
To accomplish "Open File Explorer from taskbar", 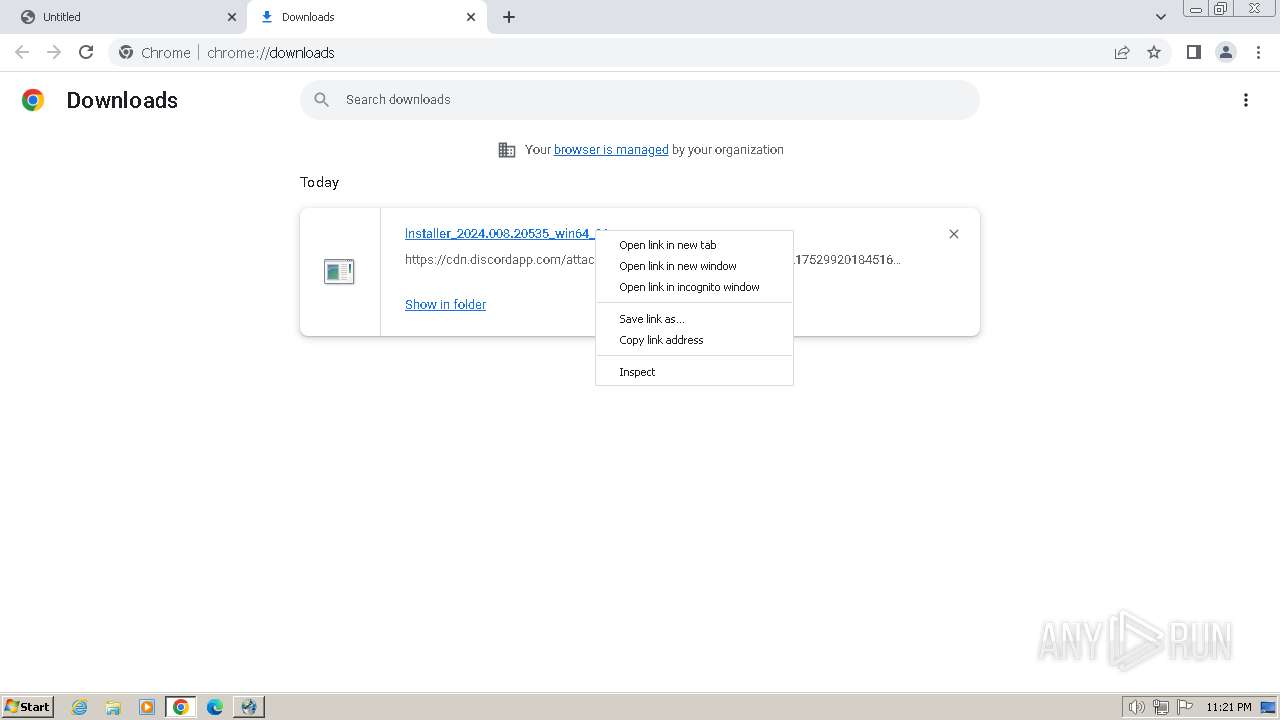I will 113,707.
